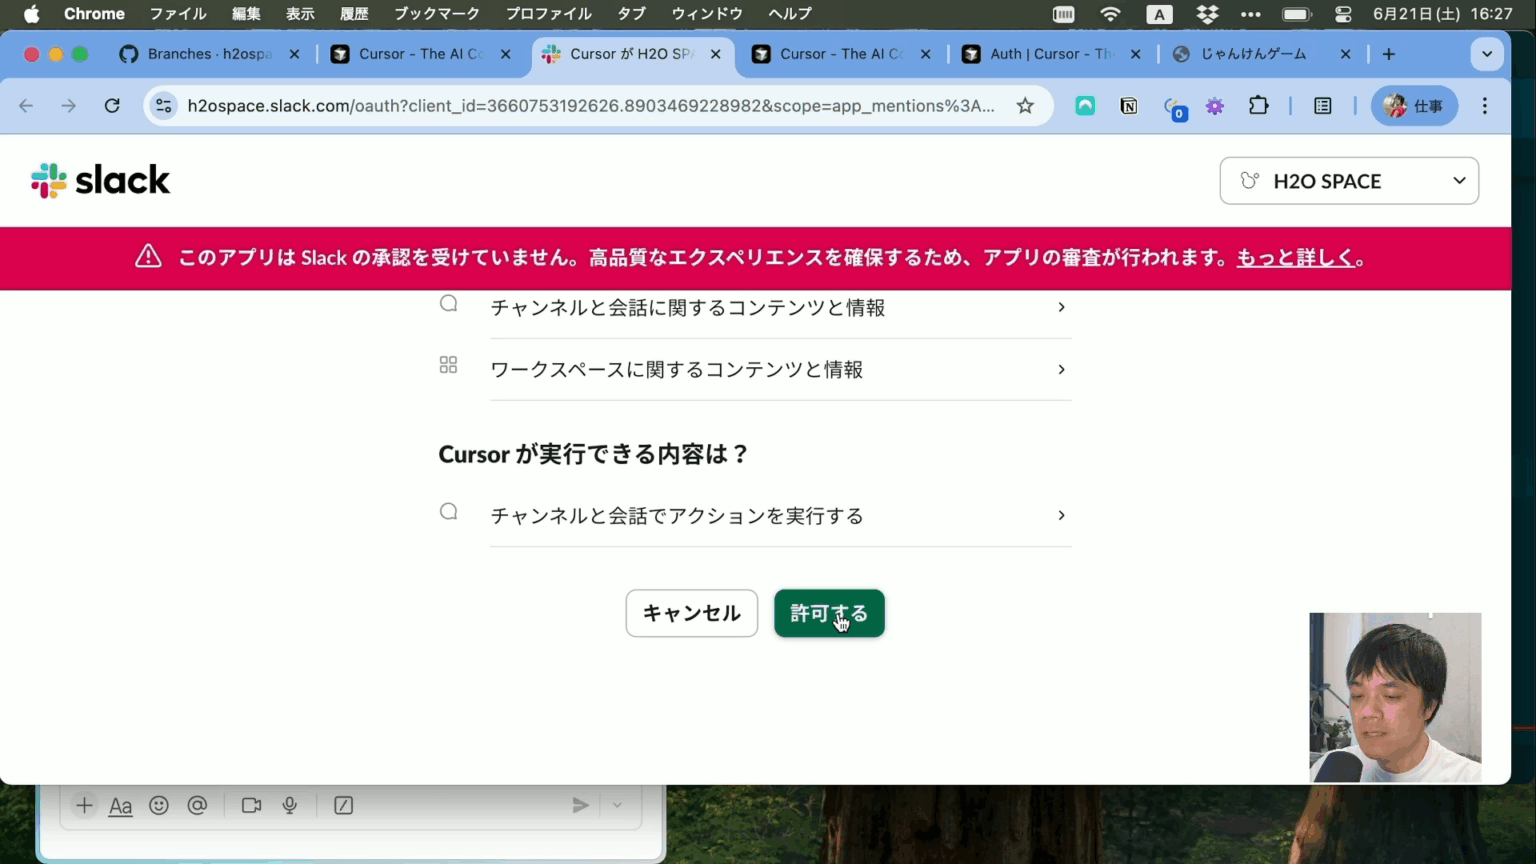This screenshot has width=1536, height=864.
Task: Click the audio clip microphone icon
Action: coord(290,805)
